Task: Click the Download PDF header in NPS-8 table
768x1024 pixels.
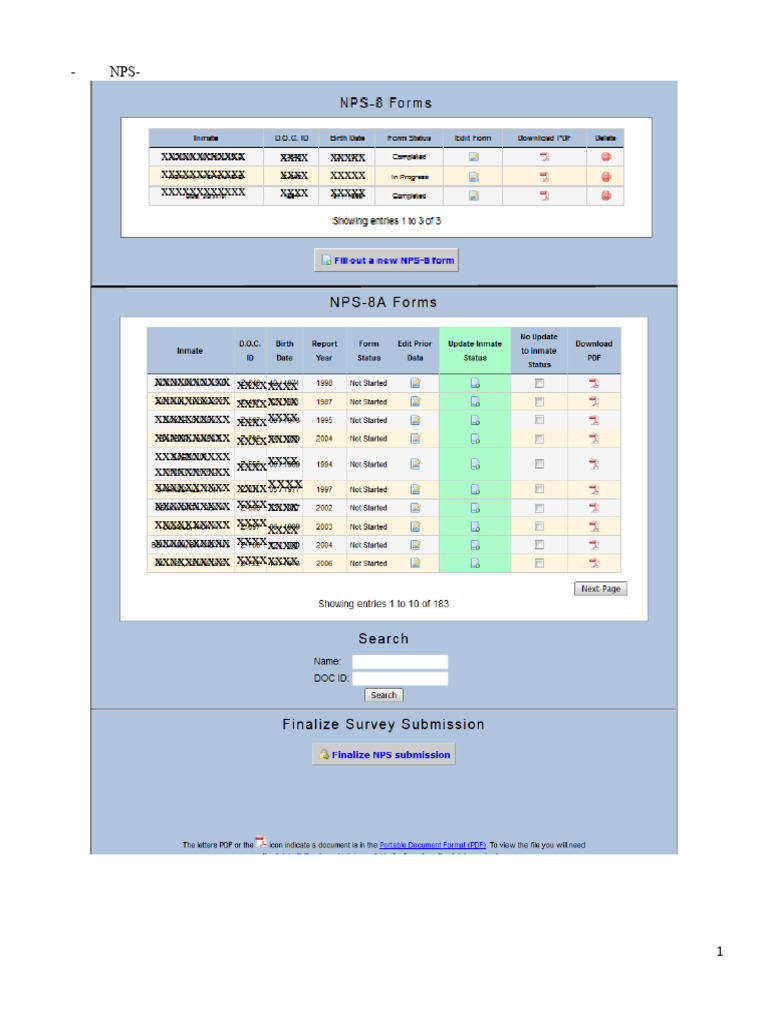Action: pyautogui.click(x=544, y=138)
